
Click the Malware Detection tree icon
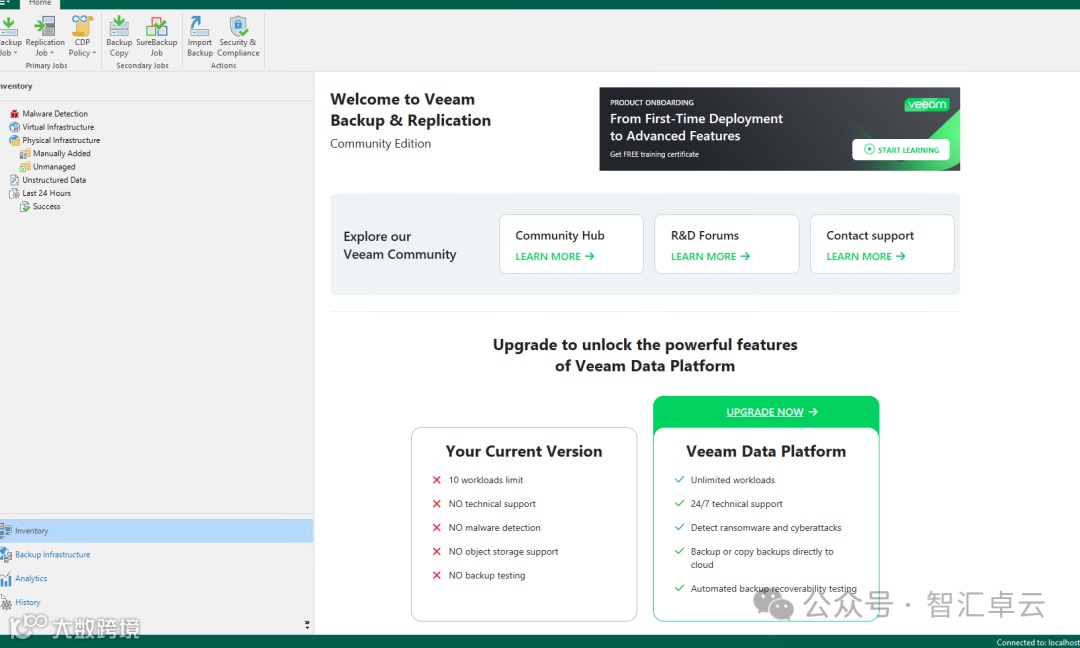14,114
